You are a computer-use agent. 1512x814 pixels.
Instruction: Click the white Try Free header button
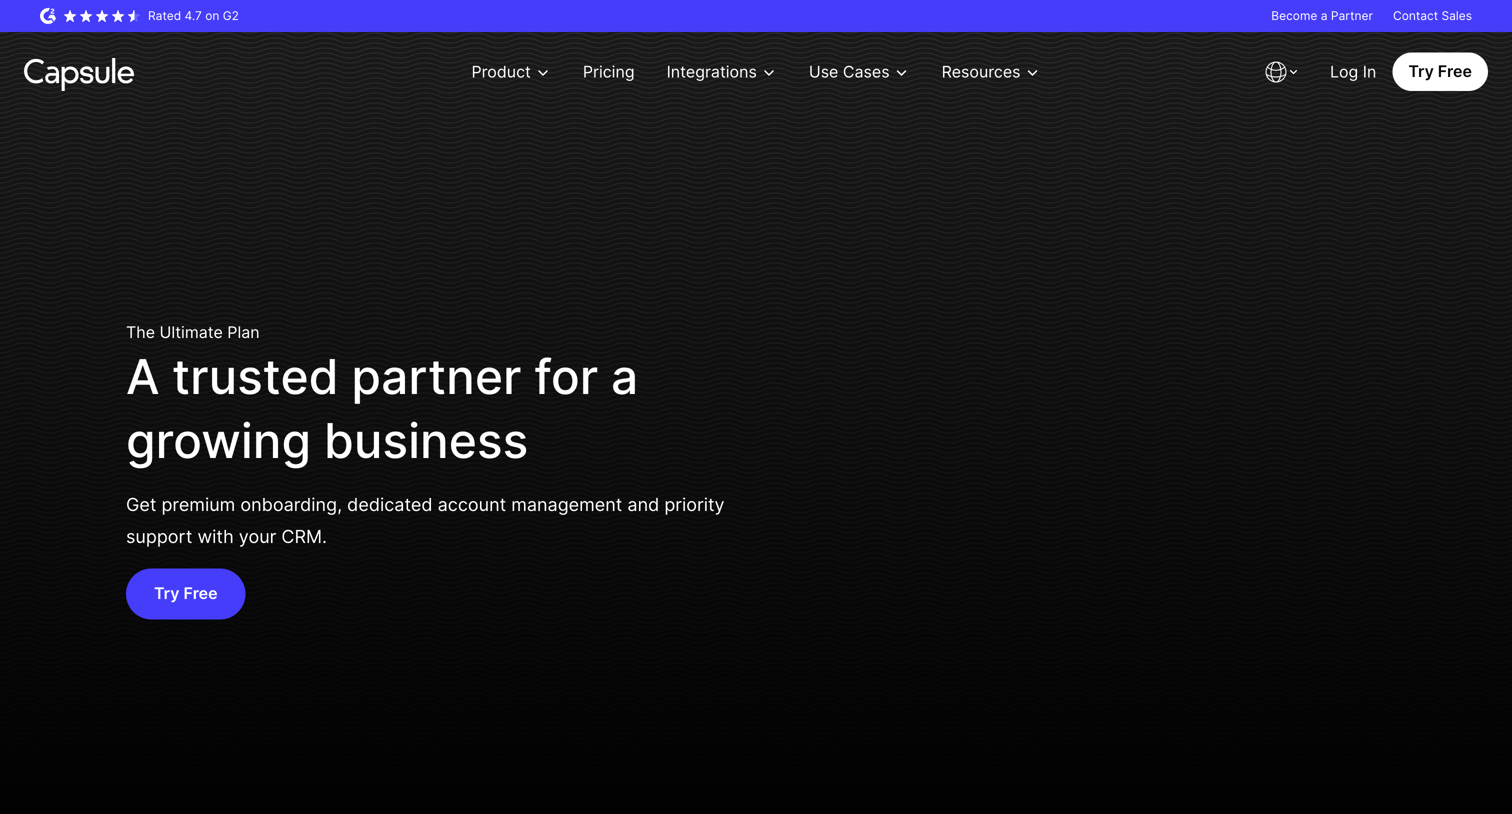[1440, 72]
